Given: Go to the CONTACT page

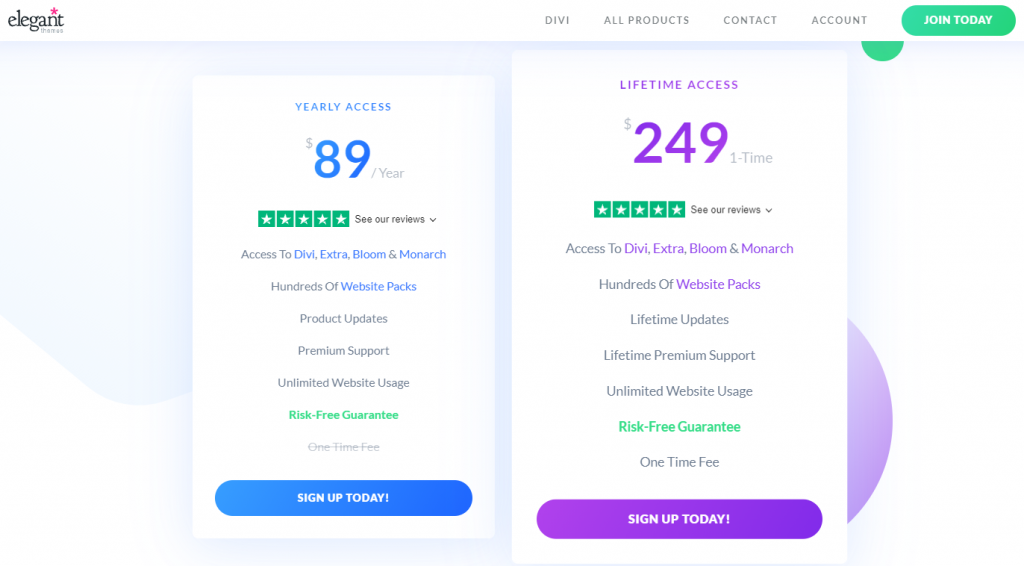Looking at the screenshot, I should (750, 20).
